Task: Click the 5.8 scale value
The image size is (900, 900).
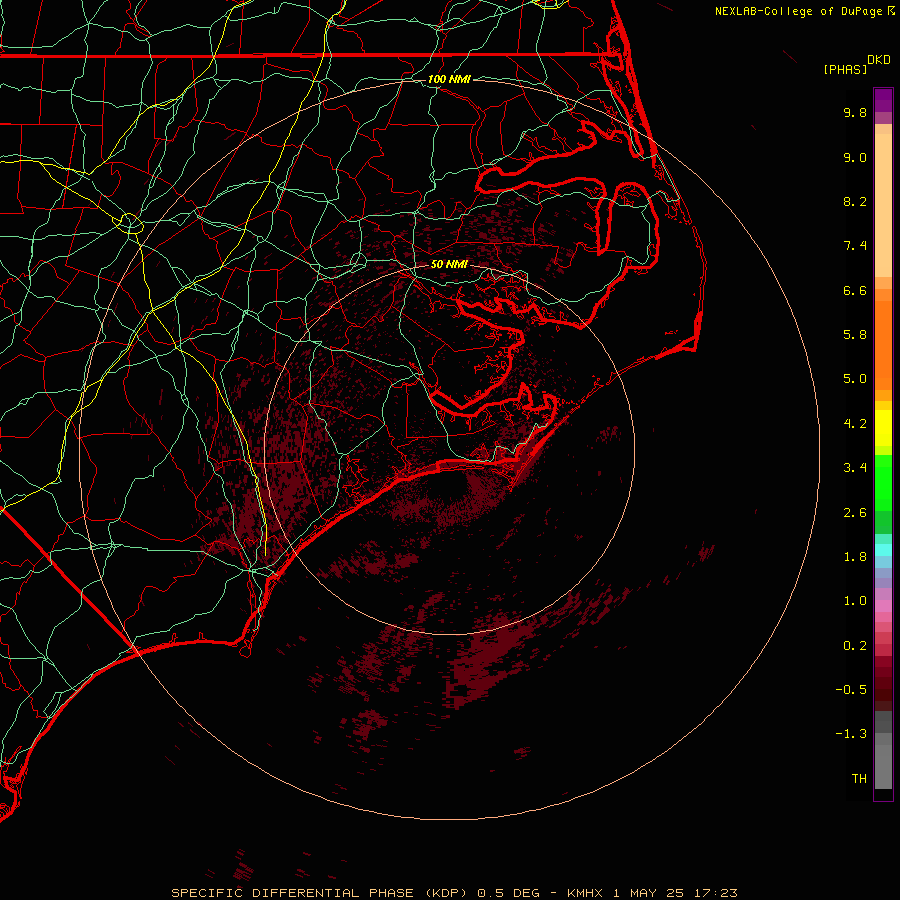Action: [x=855, y=335]
